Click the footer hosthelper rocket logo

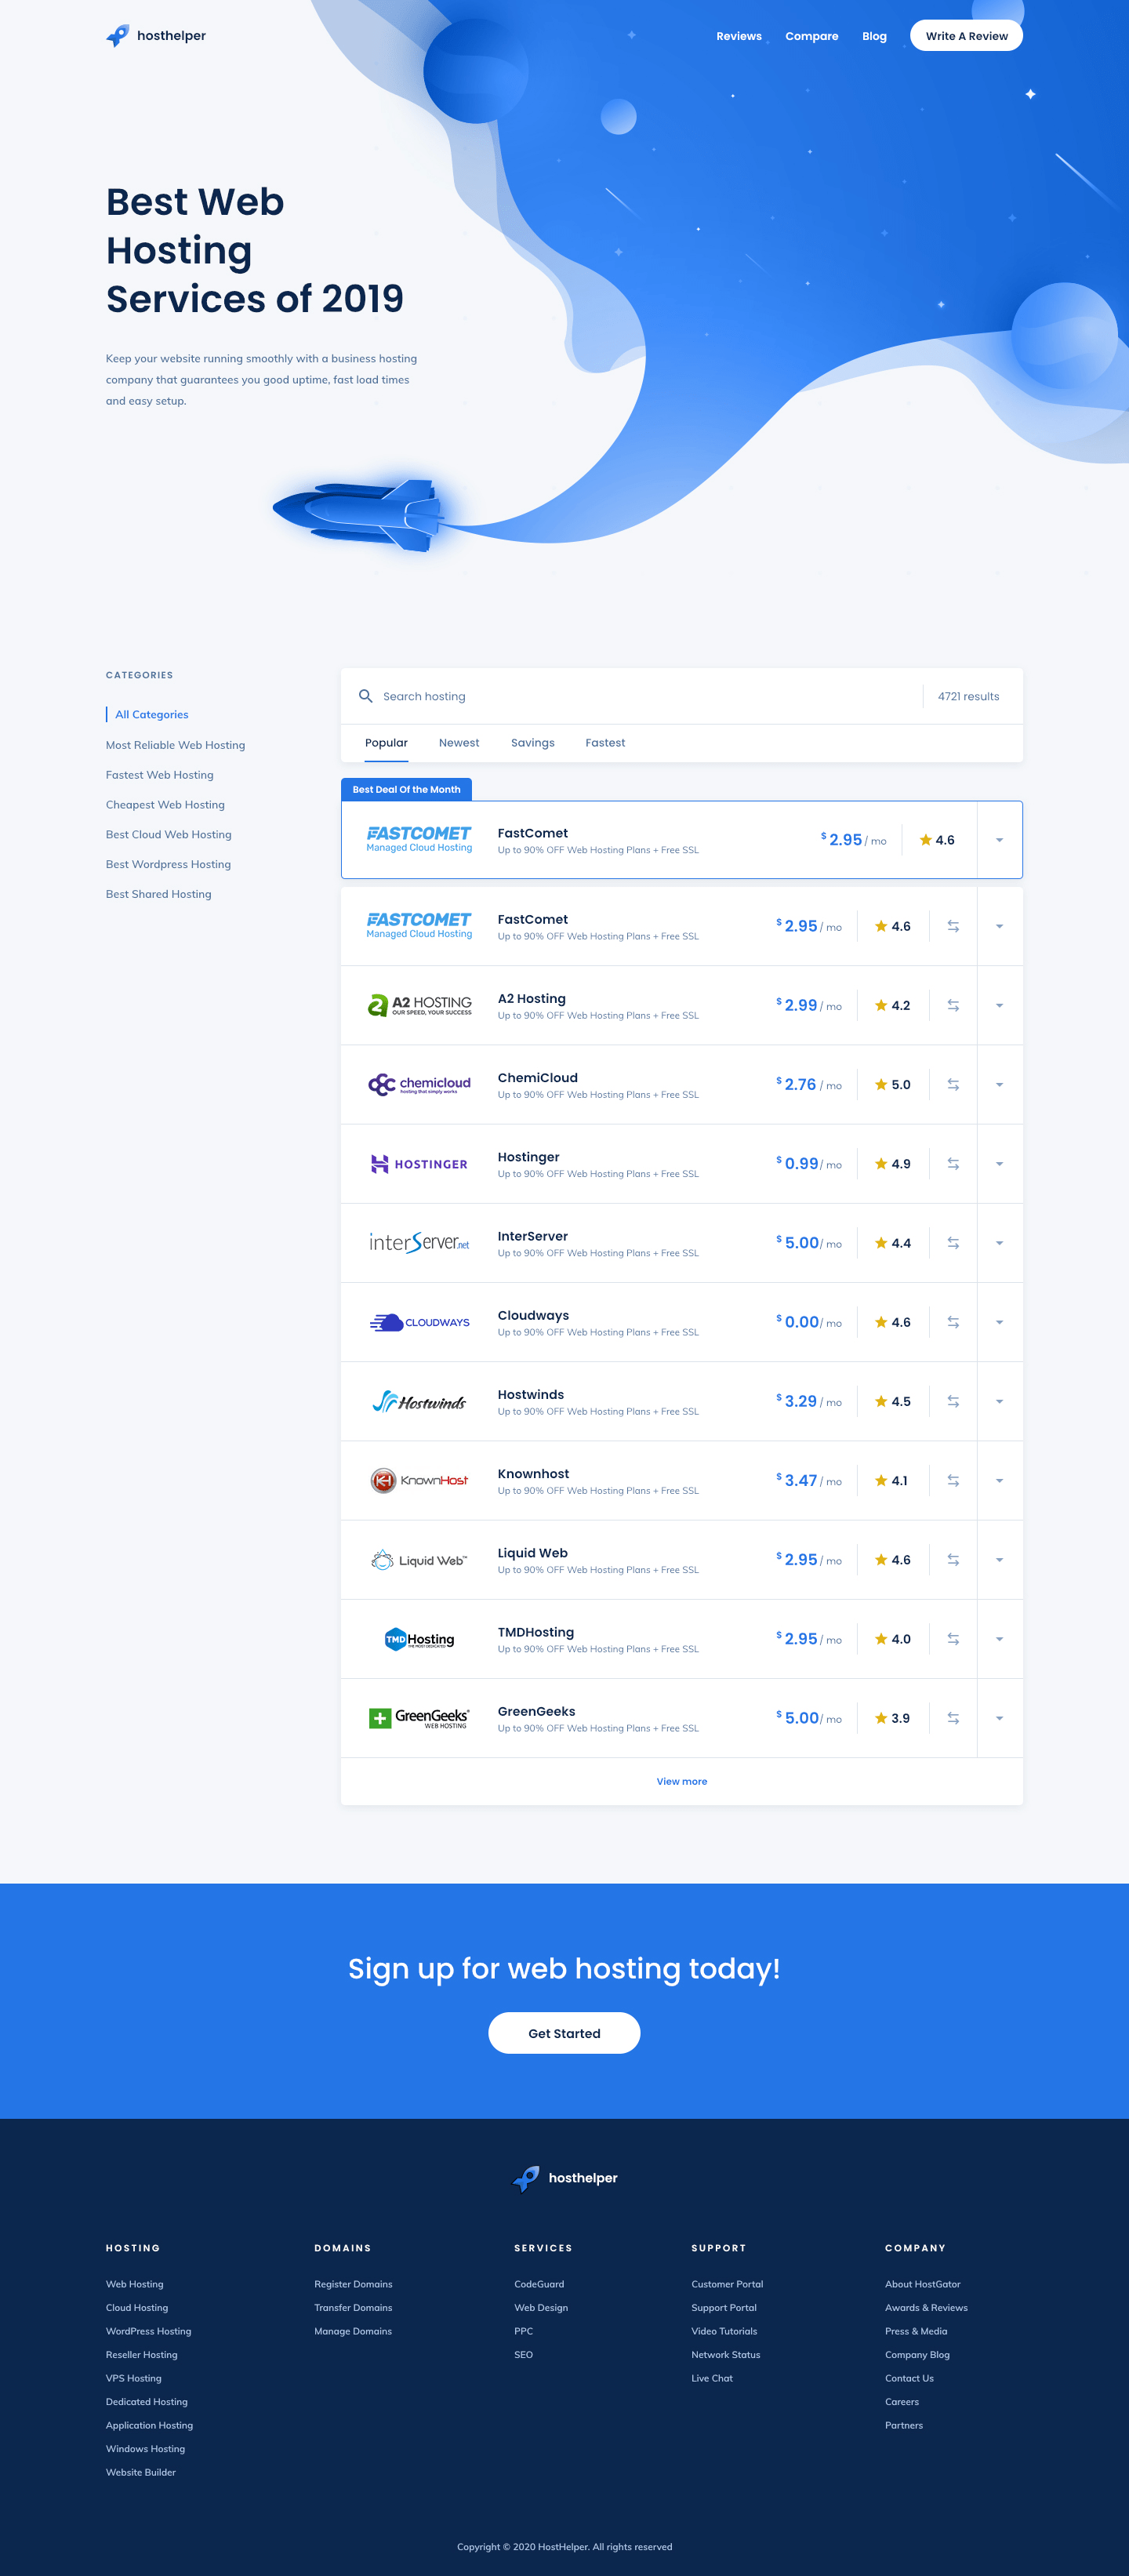[526, 2178]
